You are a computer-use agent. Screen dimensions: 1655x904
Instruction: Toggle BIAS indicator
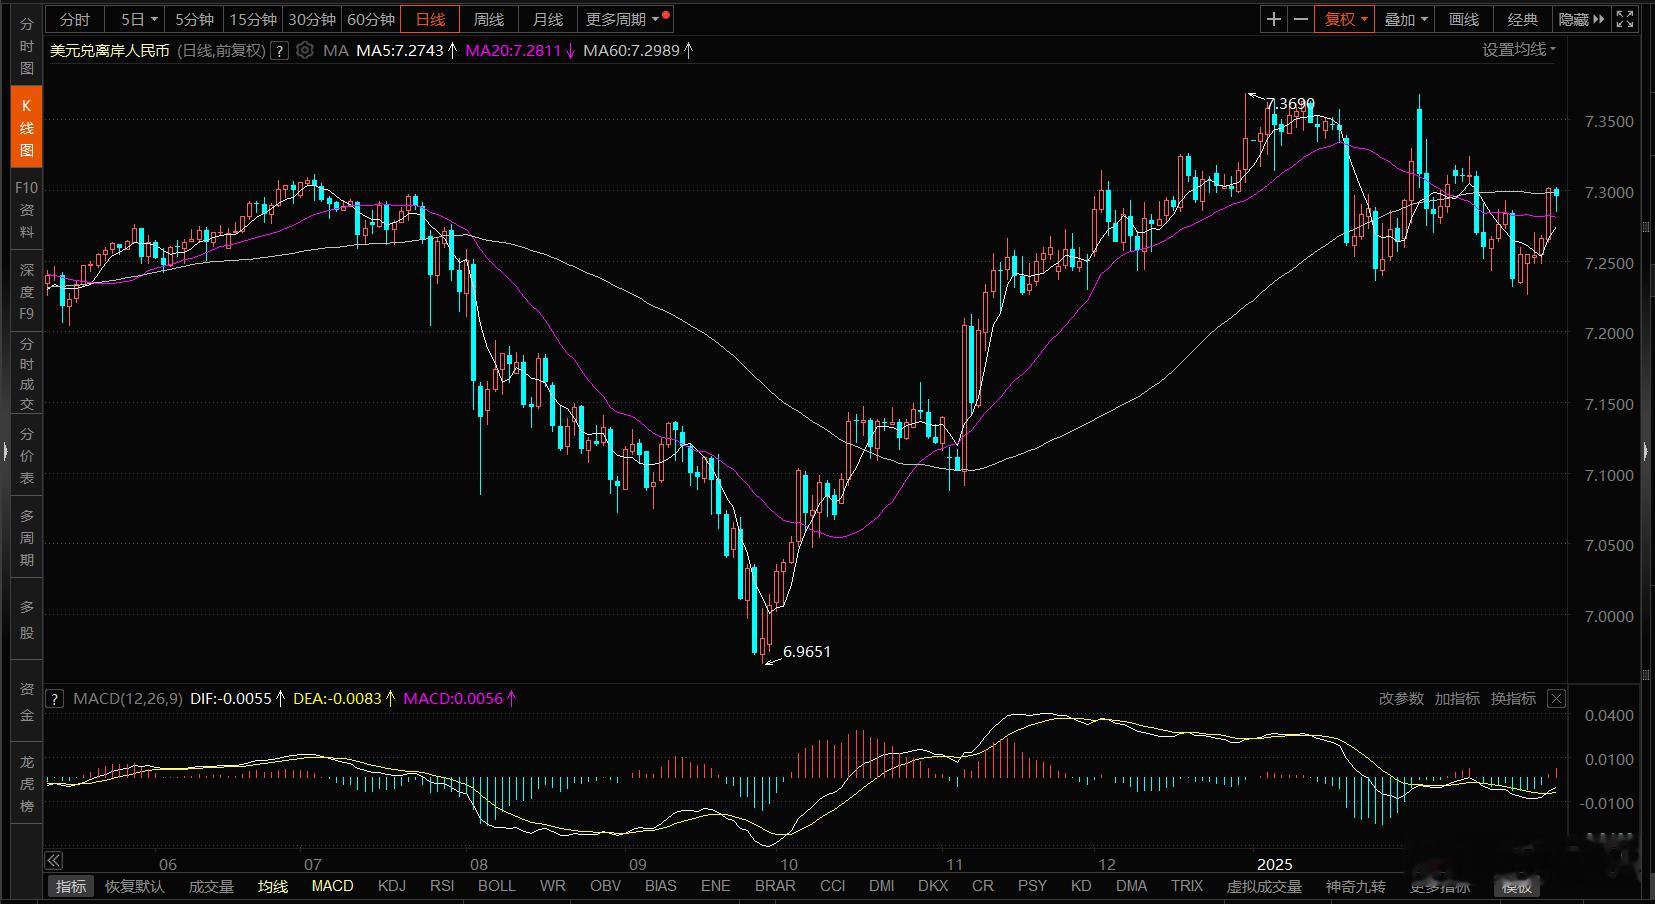pyautogui.click(x=661, y=886)
